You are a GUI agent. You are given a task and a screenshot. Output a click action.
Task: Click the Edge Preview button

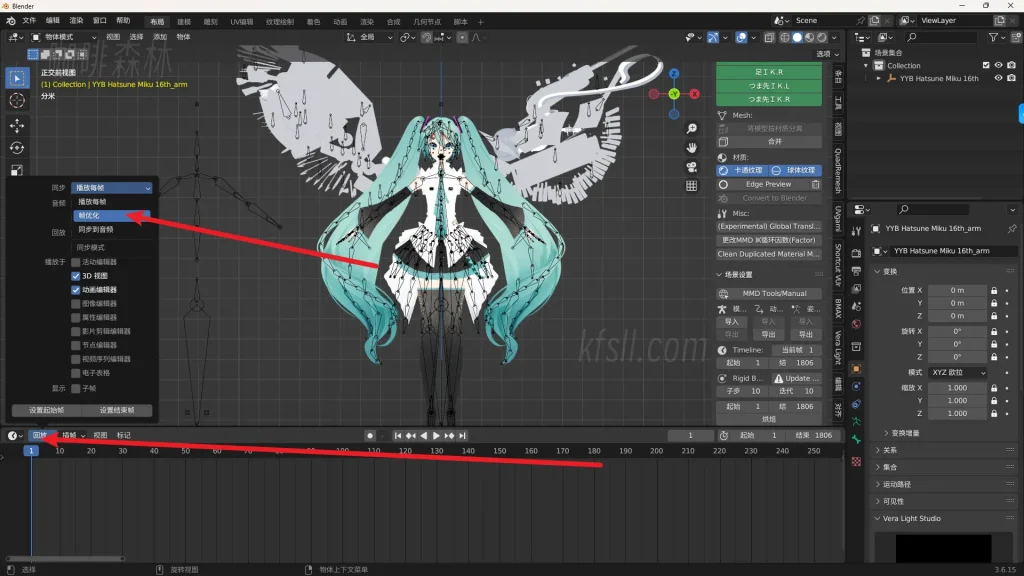(768, 184)
